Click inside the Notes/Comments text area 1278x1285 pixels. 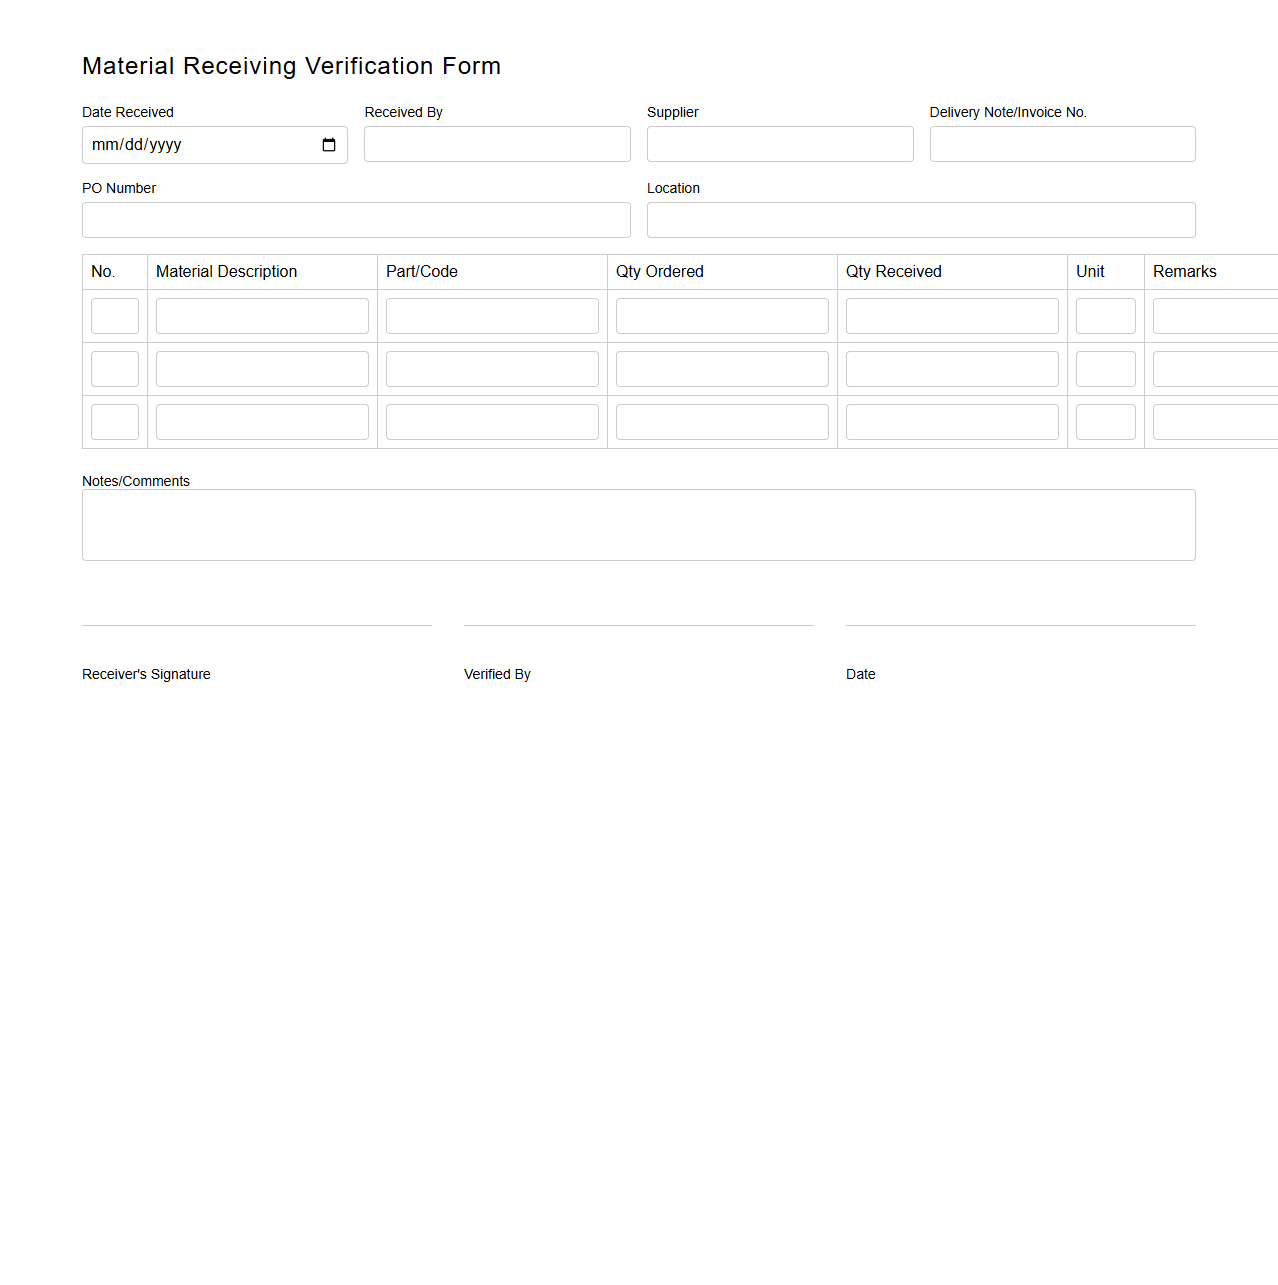point(638,524)
